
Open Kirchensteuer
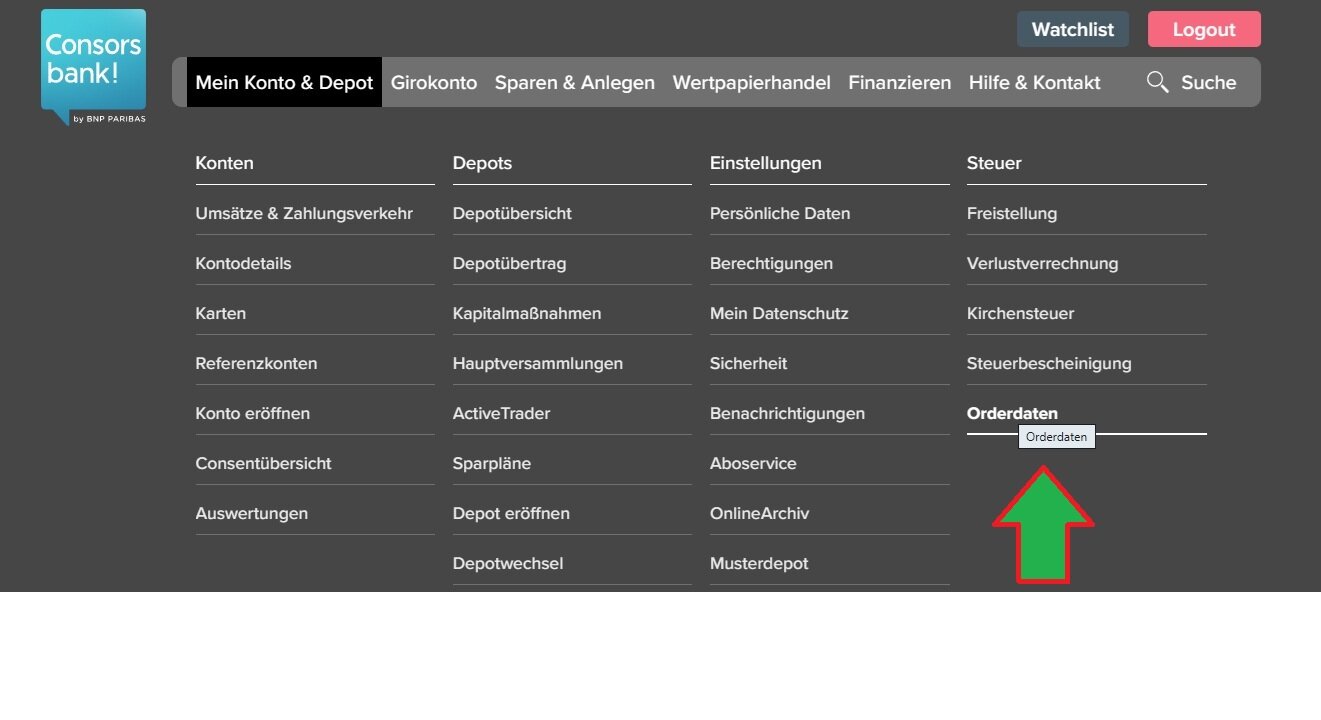[1020, 313]
